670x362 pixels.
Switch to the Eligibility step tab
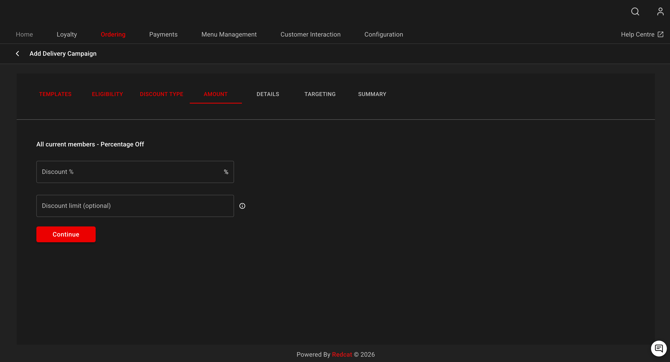[x=107, y=94]
